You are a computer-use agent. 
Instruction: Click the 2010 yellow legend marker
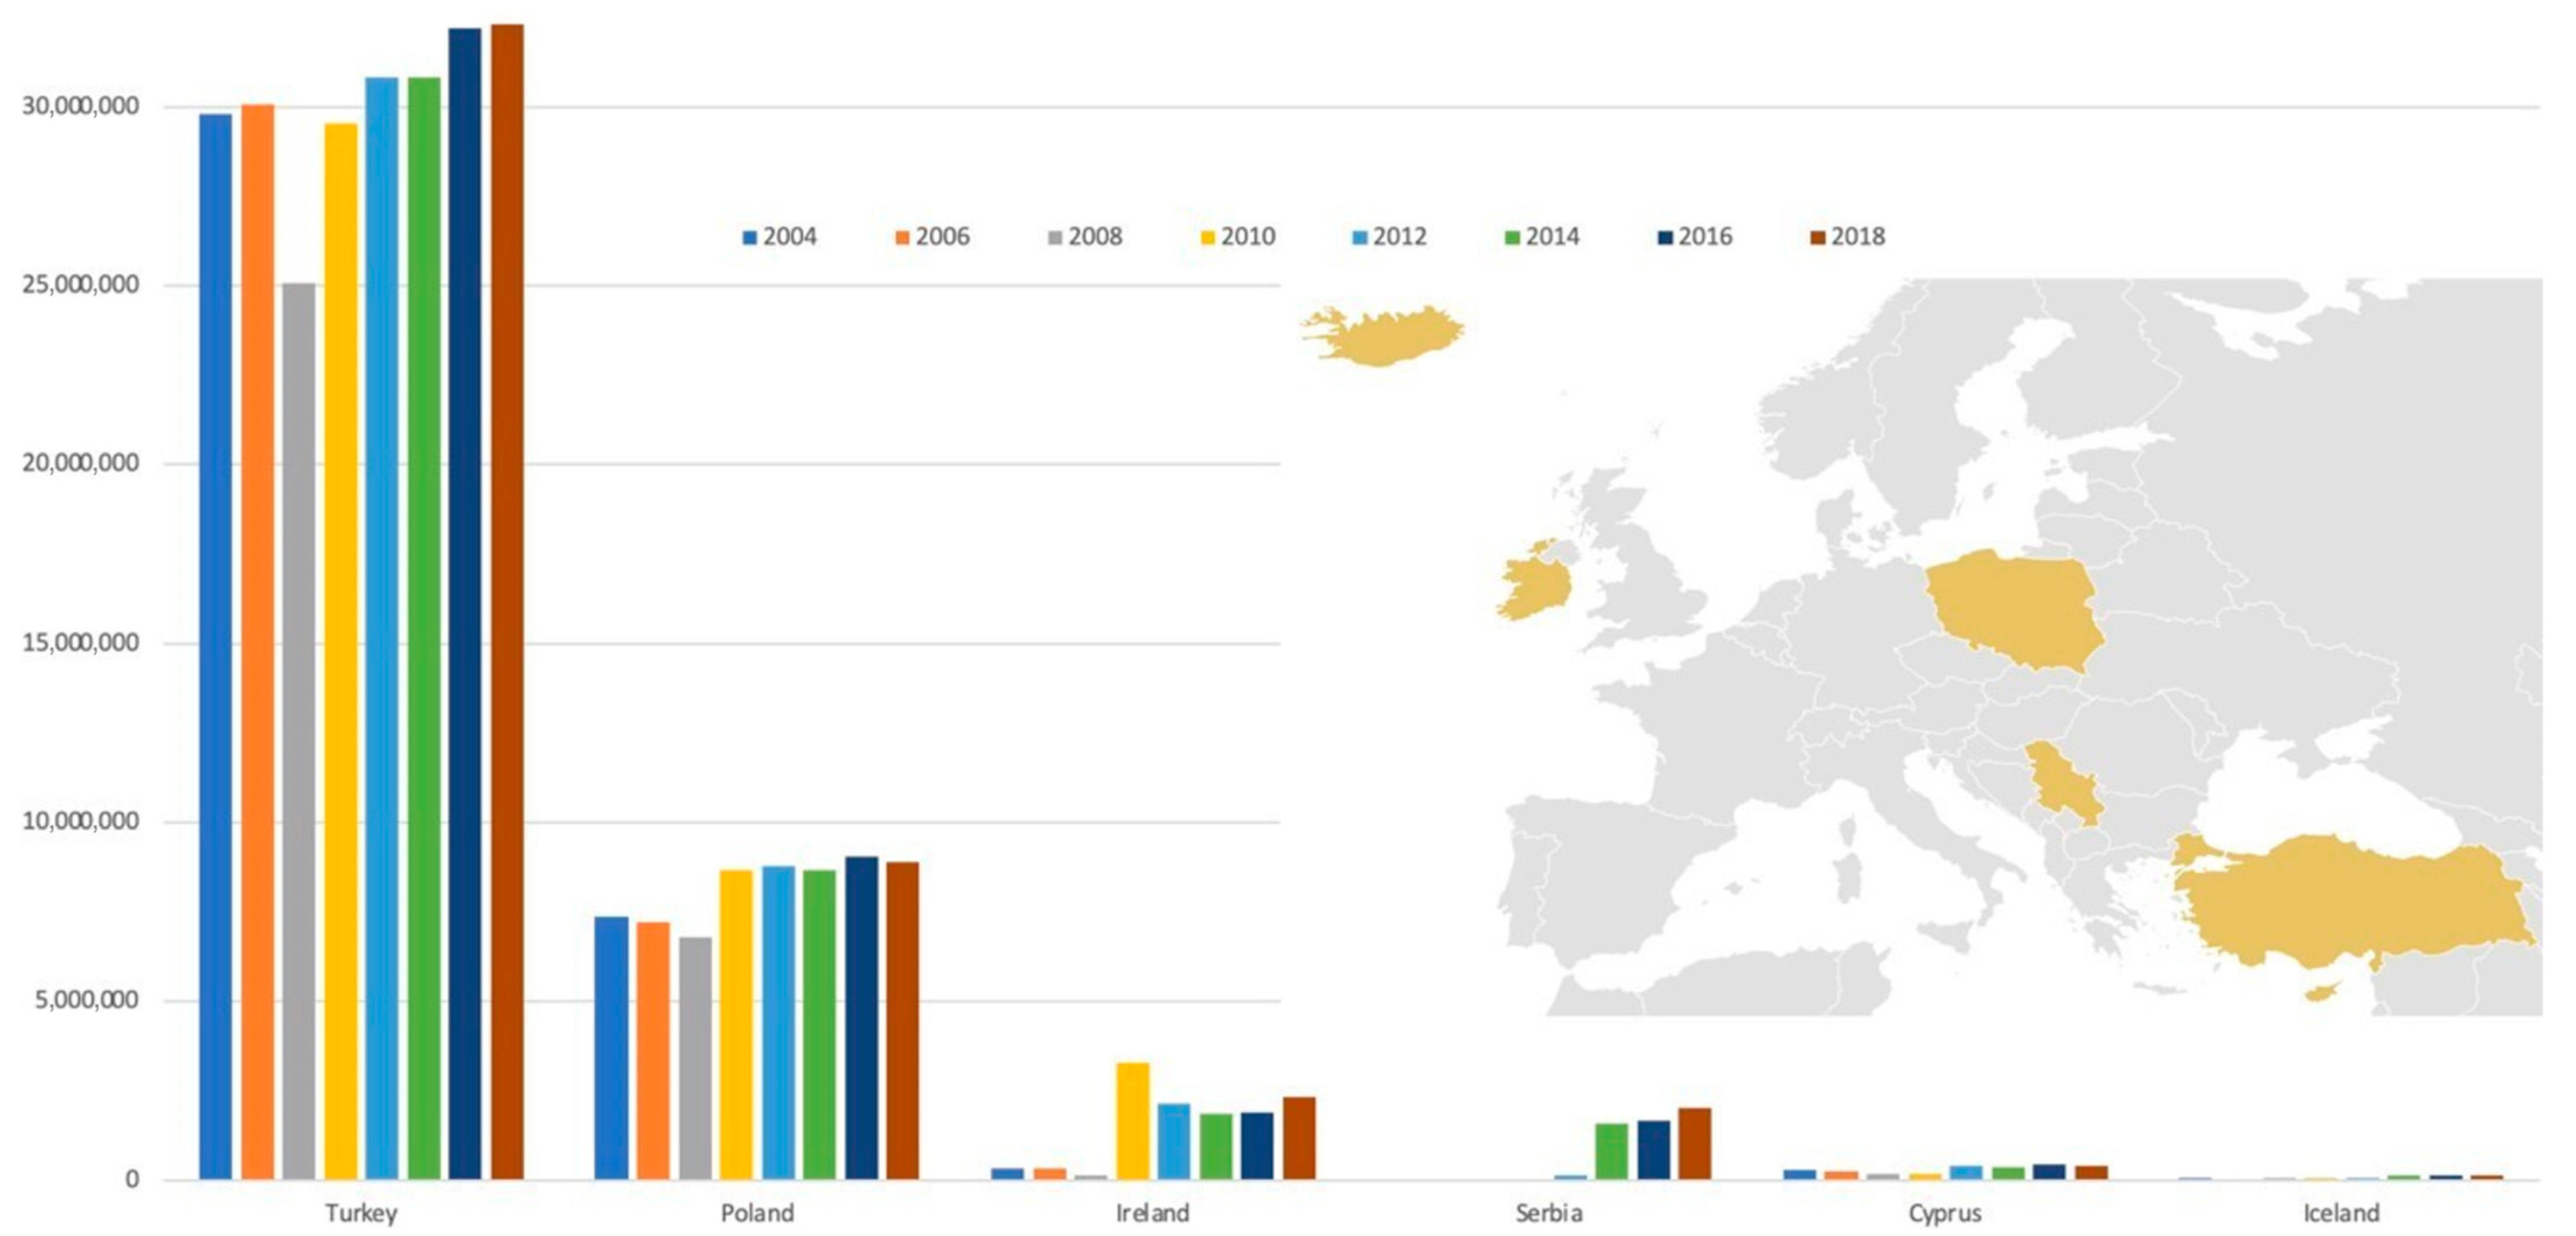point(1207,238)
